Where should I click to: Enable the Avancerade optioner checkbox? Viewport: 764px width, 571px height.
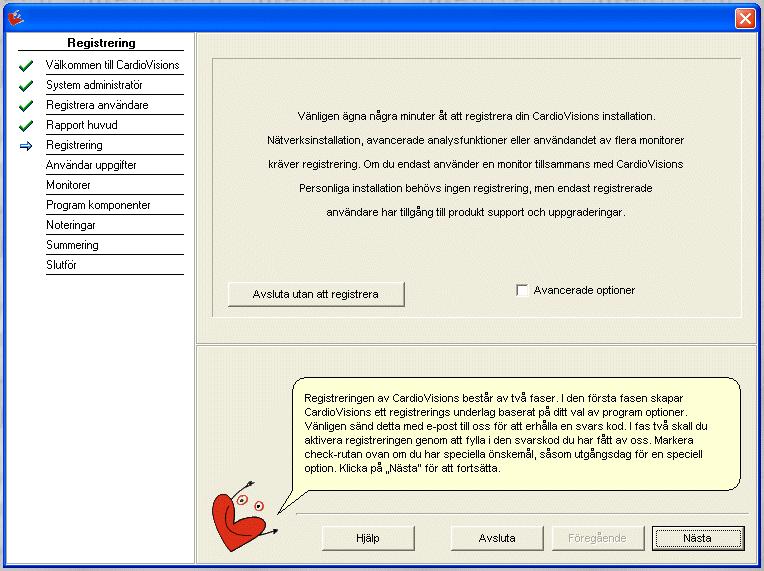coord(522,290)
